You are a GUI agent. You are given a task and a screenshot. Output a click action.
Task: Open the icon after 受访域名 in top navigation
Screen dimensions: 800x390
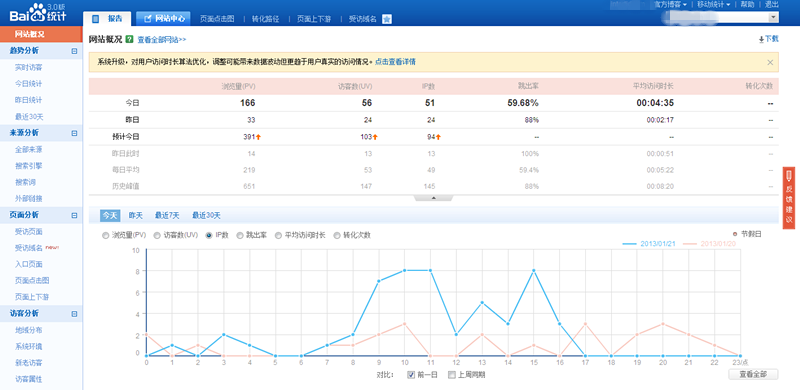(x=387, y=19)
